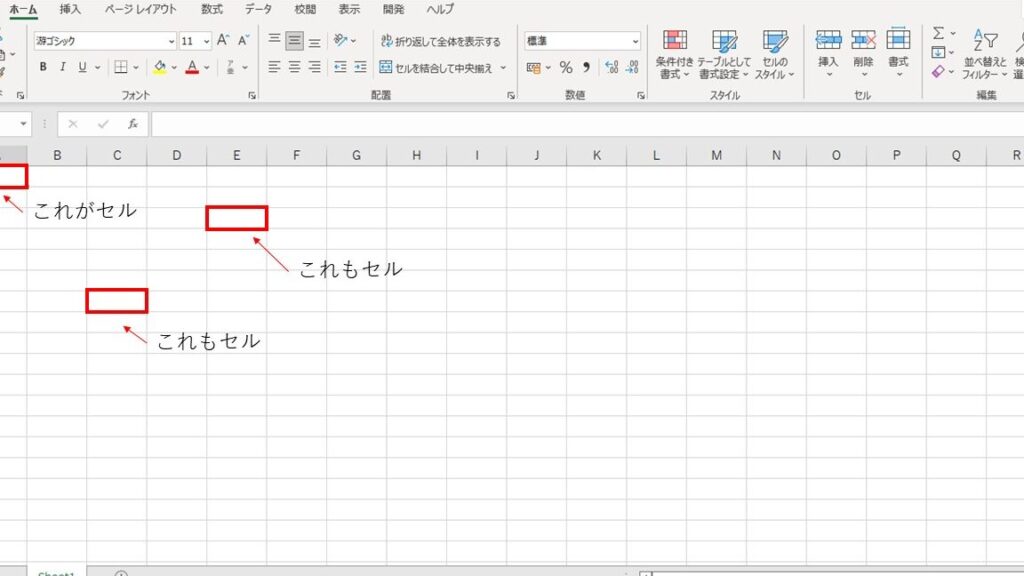Screen dimensions: 1024x576
Task: Open the 並べ替えとフィルター dropdown
Action: coord(985,54)
